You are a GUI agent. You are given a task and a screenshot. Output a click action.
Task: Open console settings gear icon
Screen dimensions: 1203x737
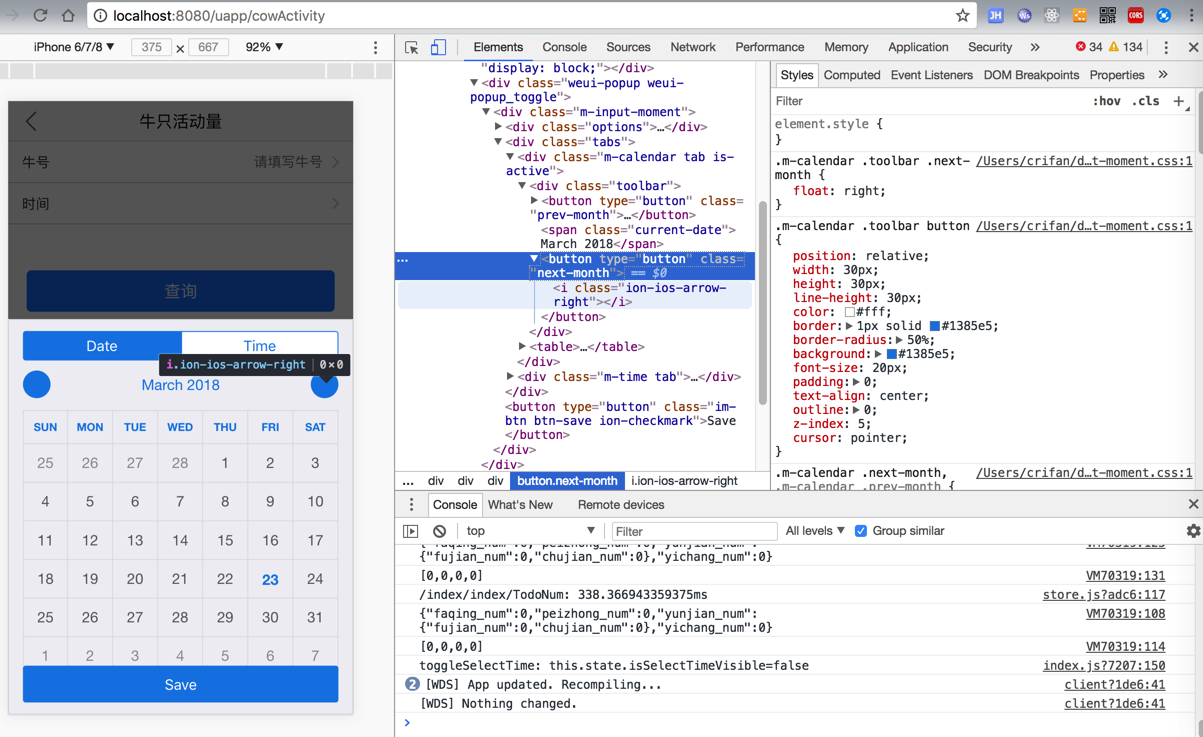click(1193, 531)
